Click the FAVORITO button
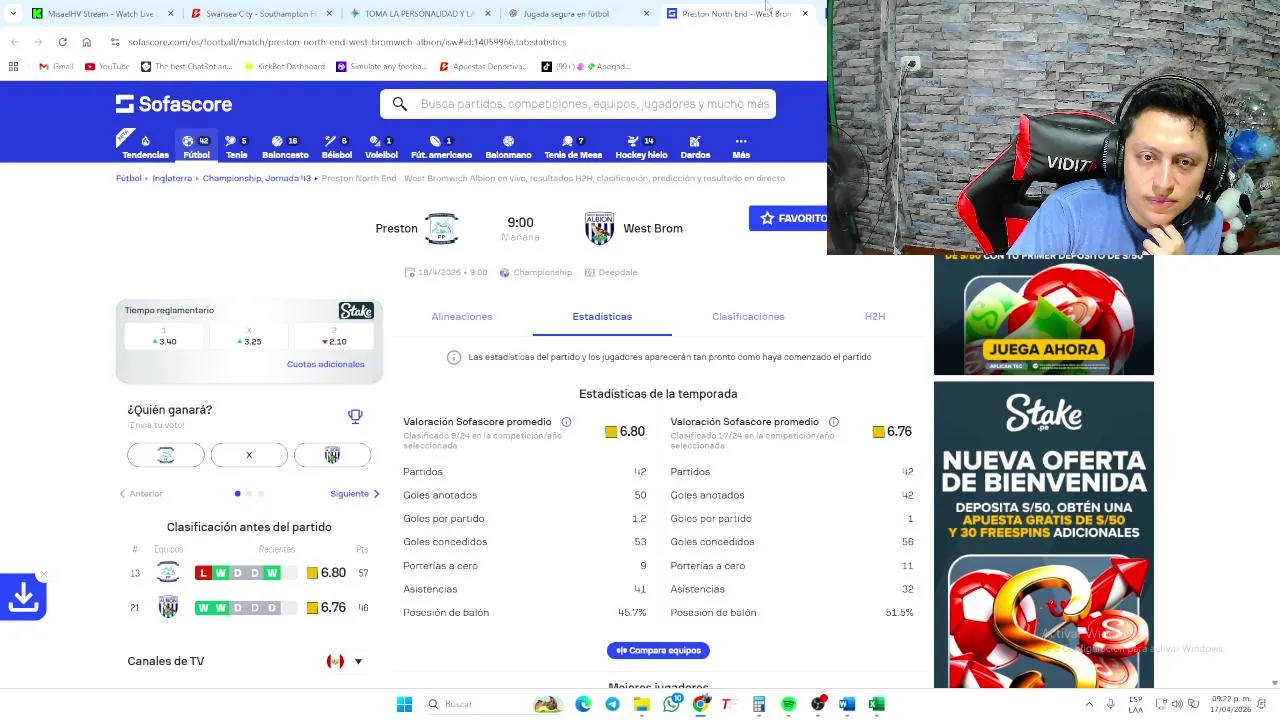The width and height of the screenshot is (1280, 720). point(790,218)
